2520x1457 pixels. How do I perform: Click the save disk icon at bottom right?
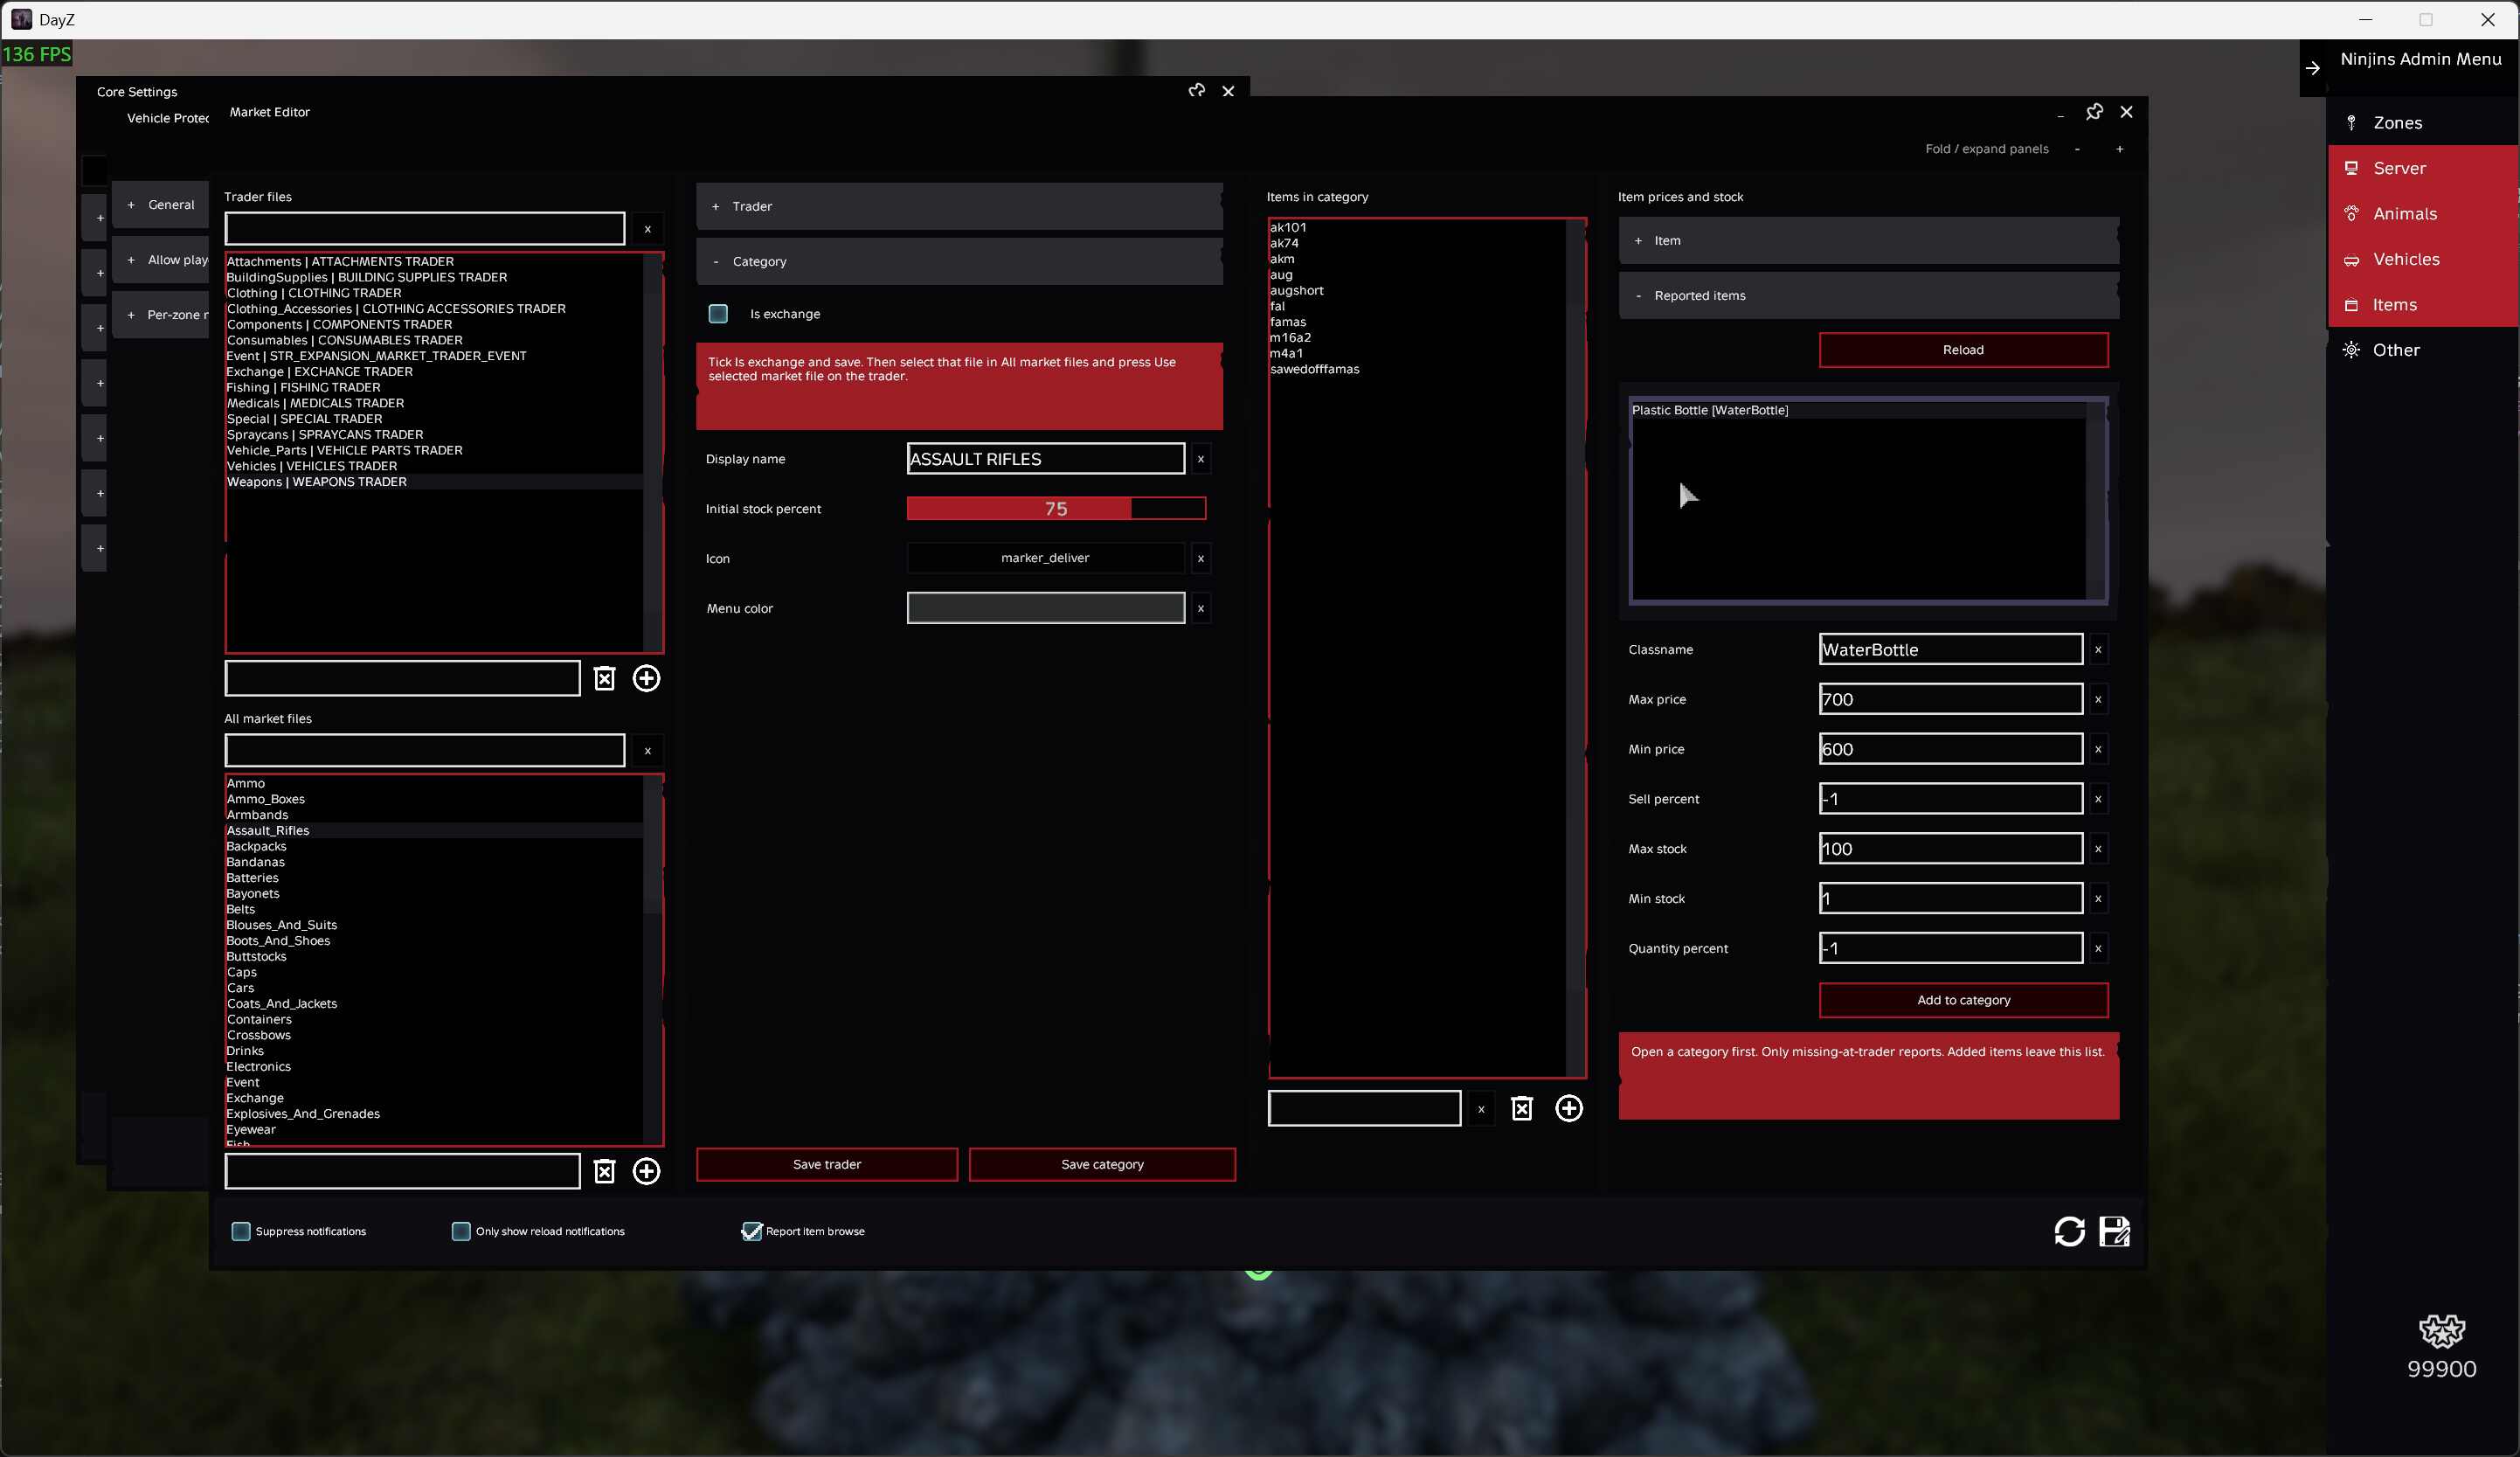(2114, 1231)
